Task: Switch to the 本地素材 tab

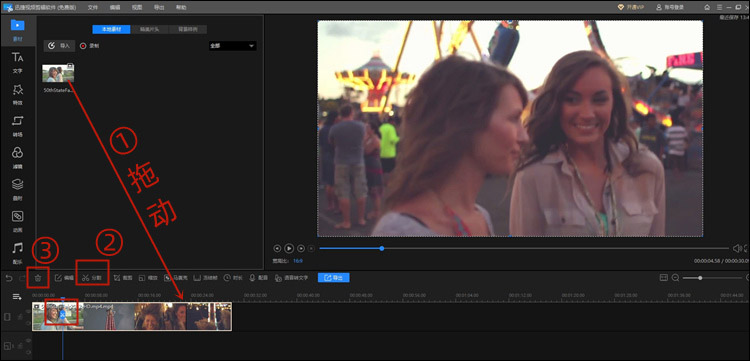Action: [111, 29]
